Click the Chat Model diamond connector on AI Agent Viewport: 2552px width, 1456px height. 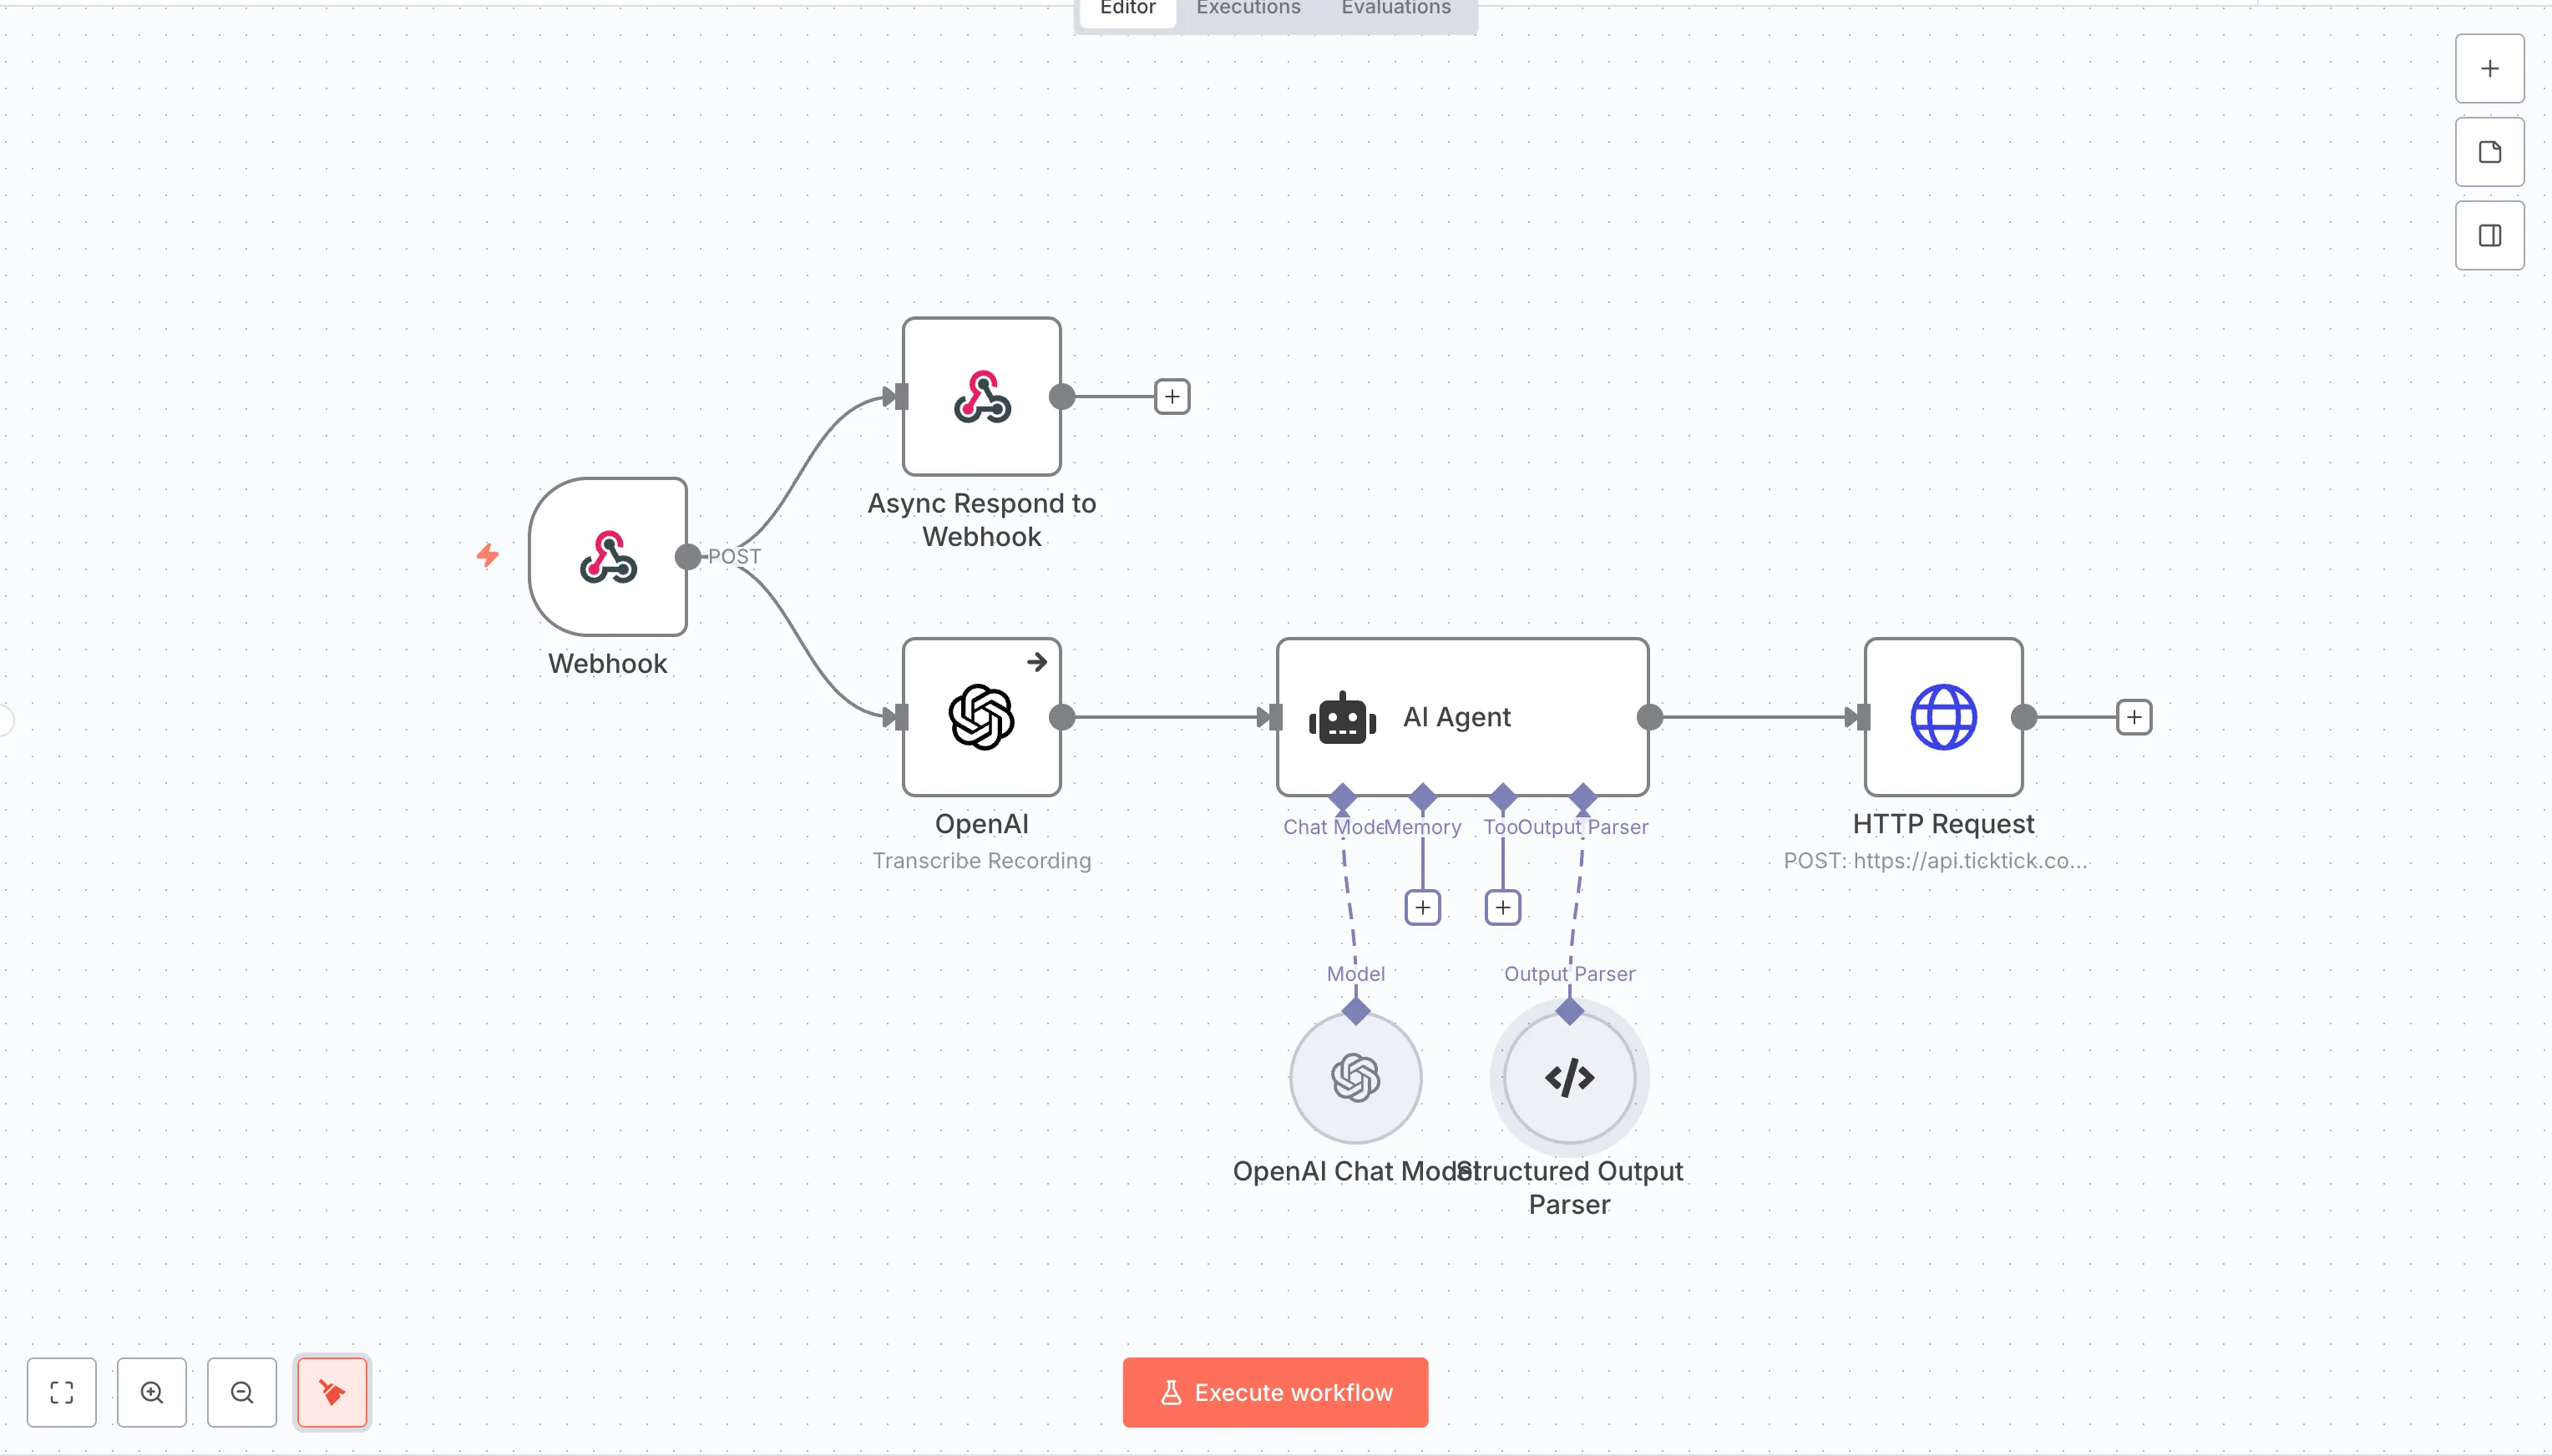(1342, 797)
